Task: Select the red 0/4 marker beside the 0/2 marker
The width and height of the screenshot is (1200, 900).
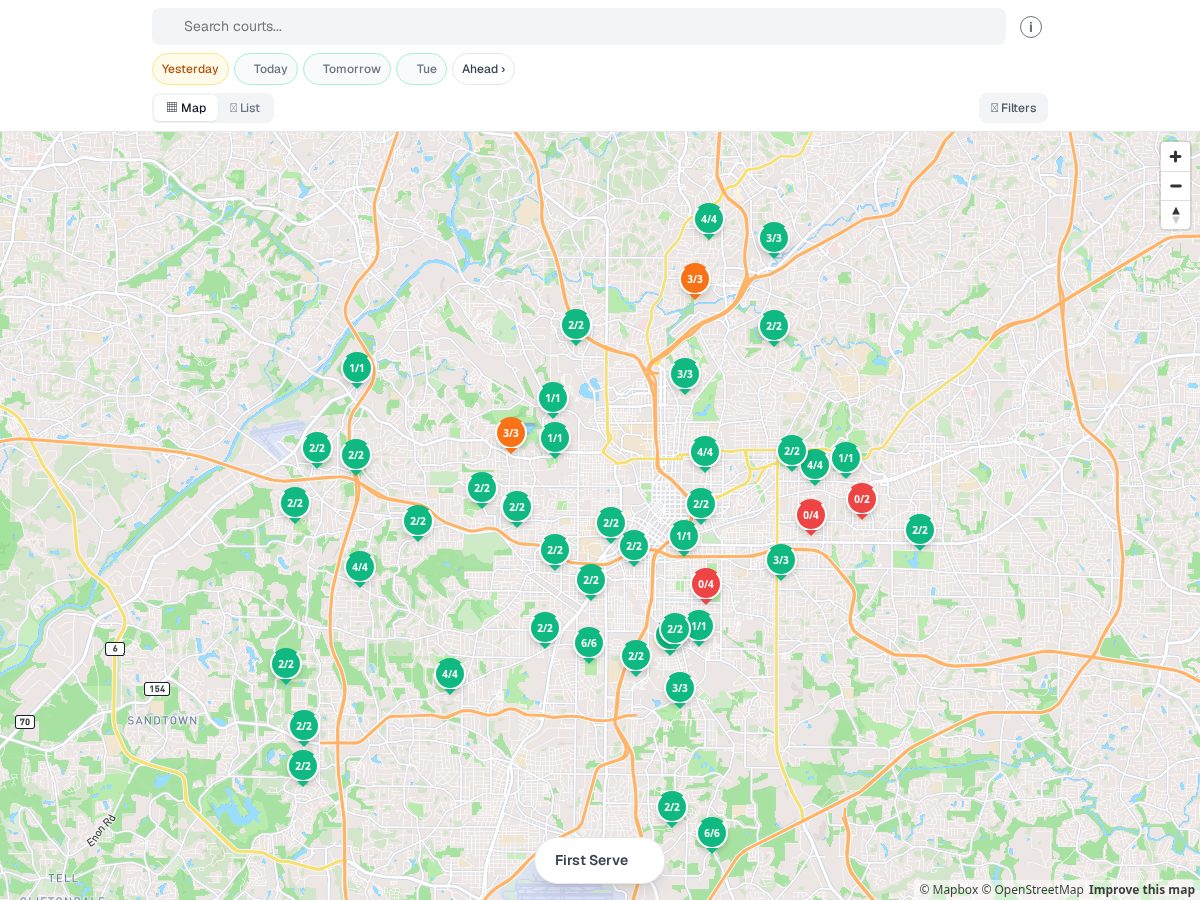Action: click(x=810, y=517)
